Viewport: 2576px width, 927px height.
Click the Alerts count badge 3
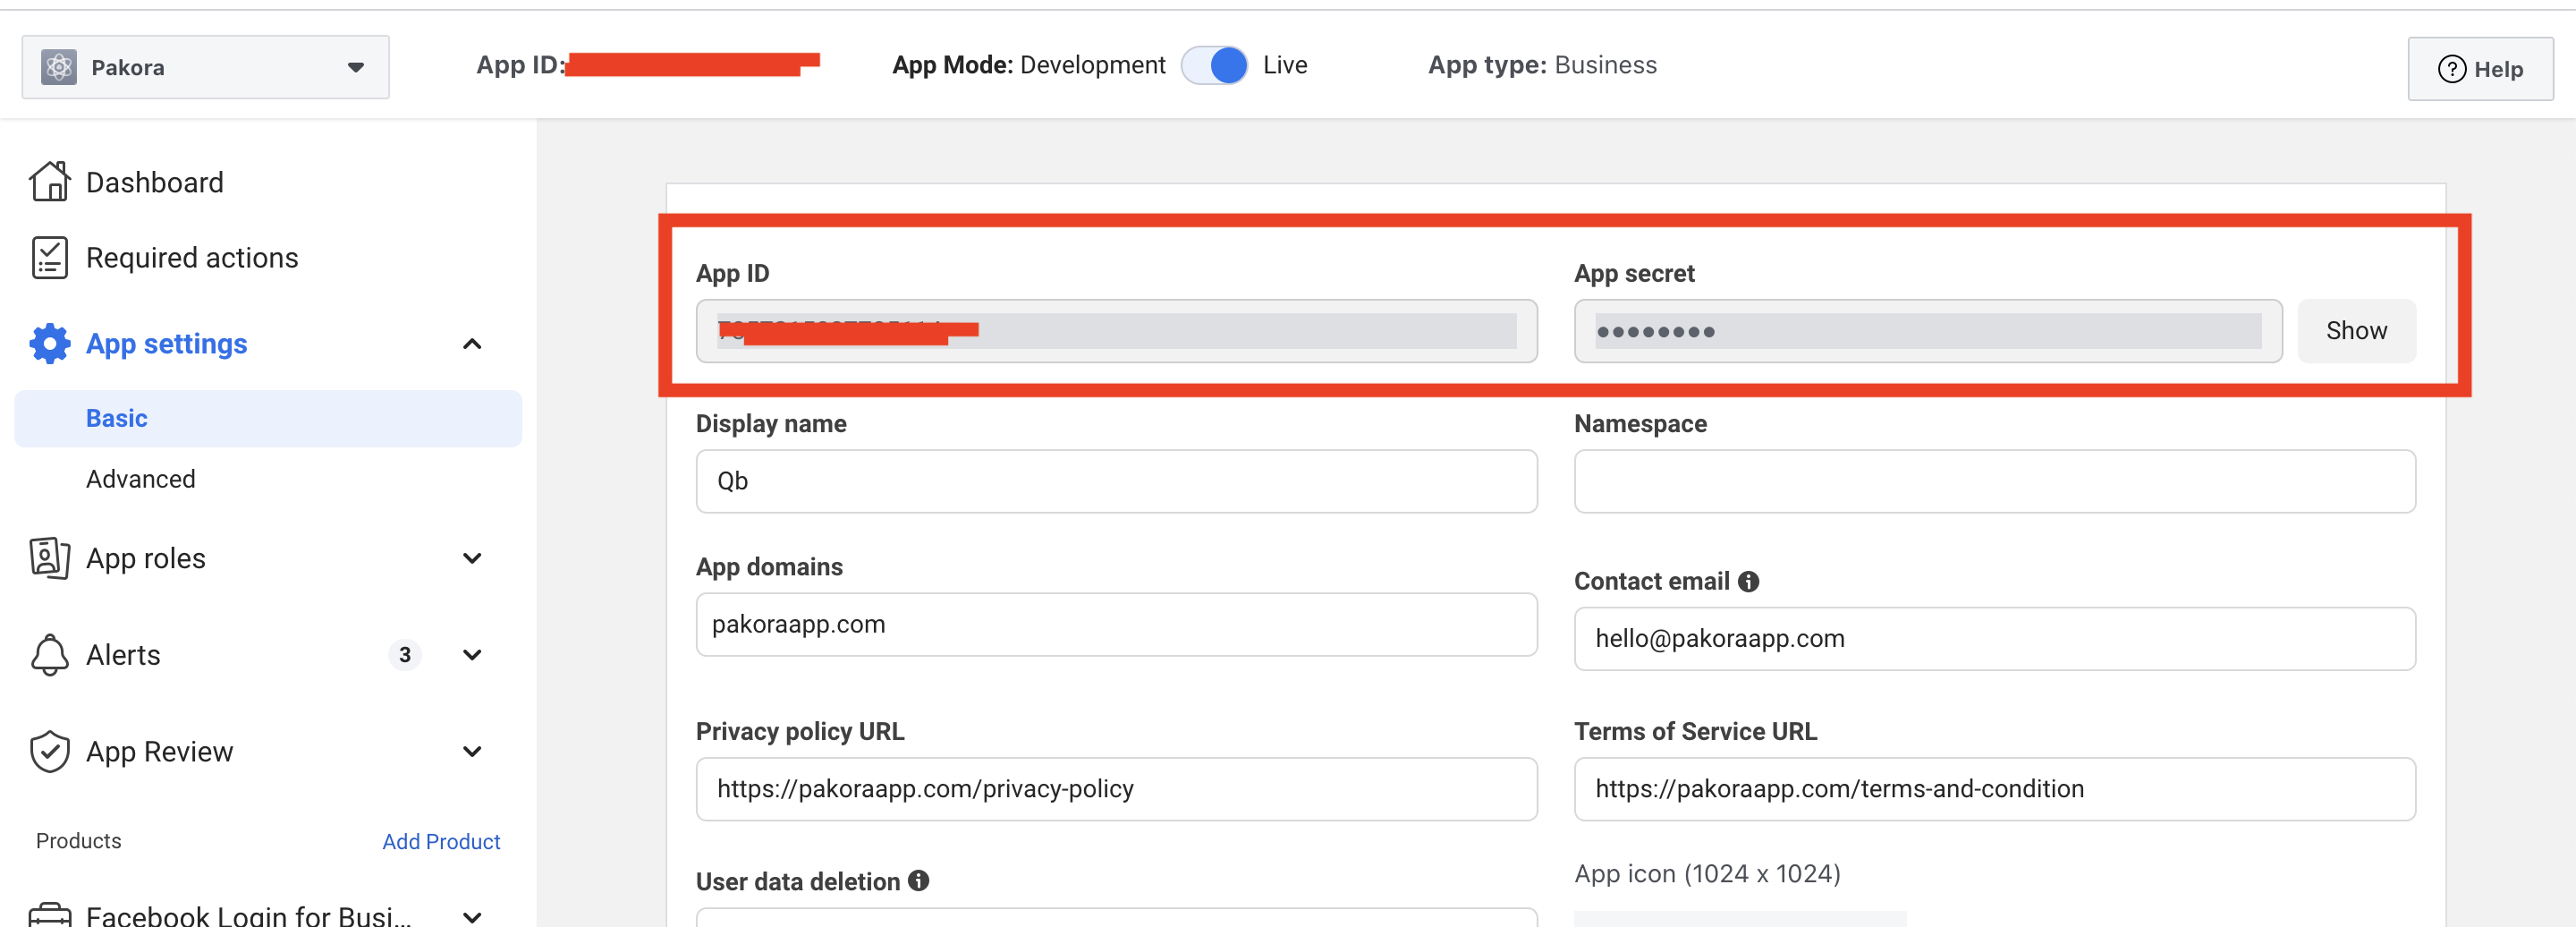pos(405,655)
